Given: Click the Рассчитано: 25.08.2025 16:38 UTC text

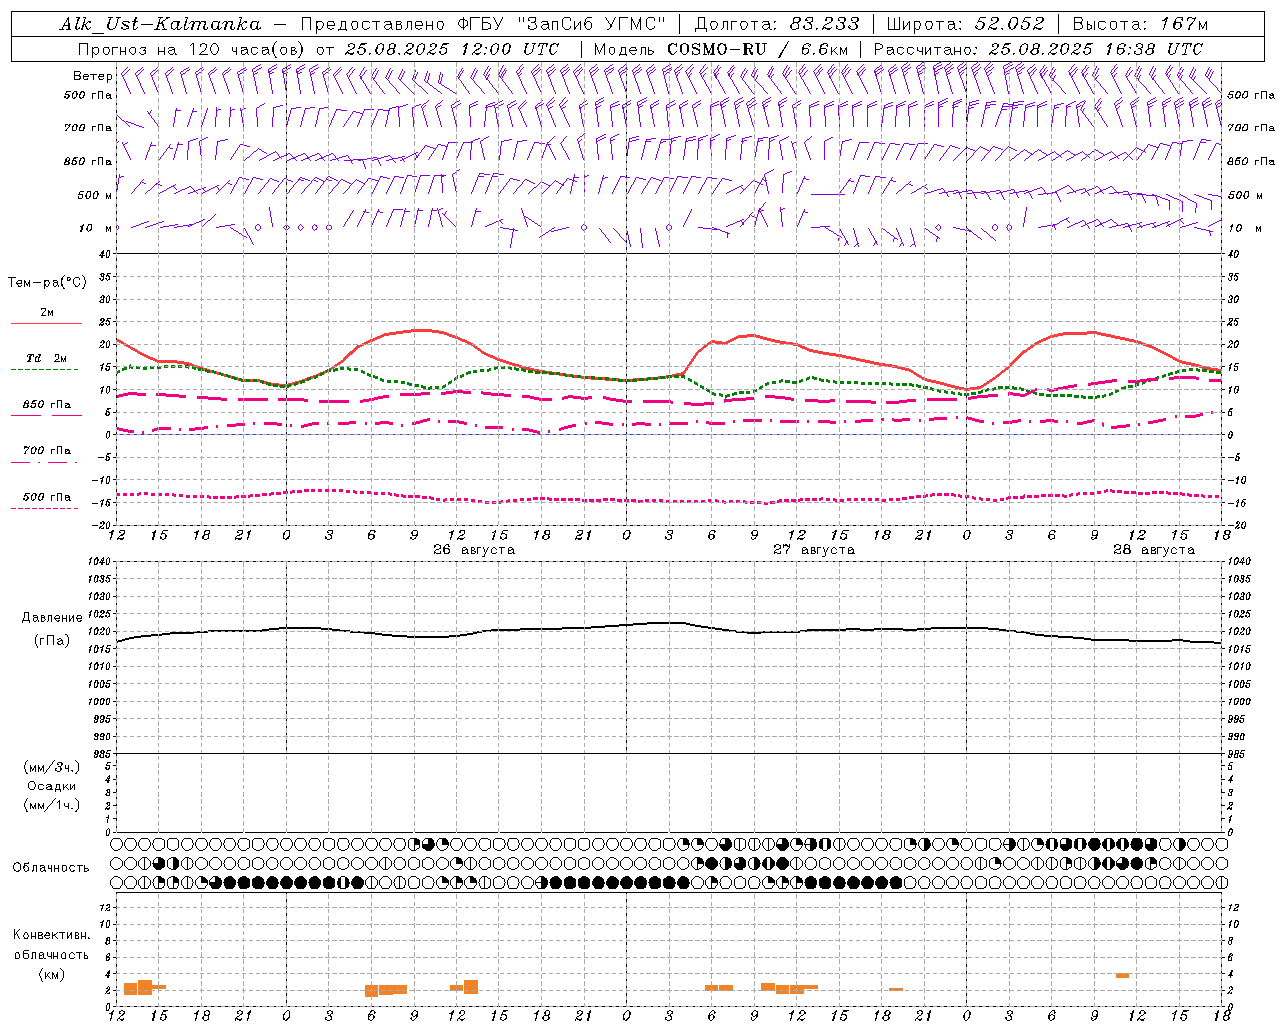Looking at the screenshot, I should [x=1038, y=49].
